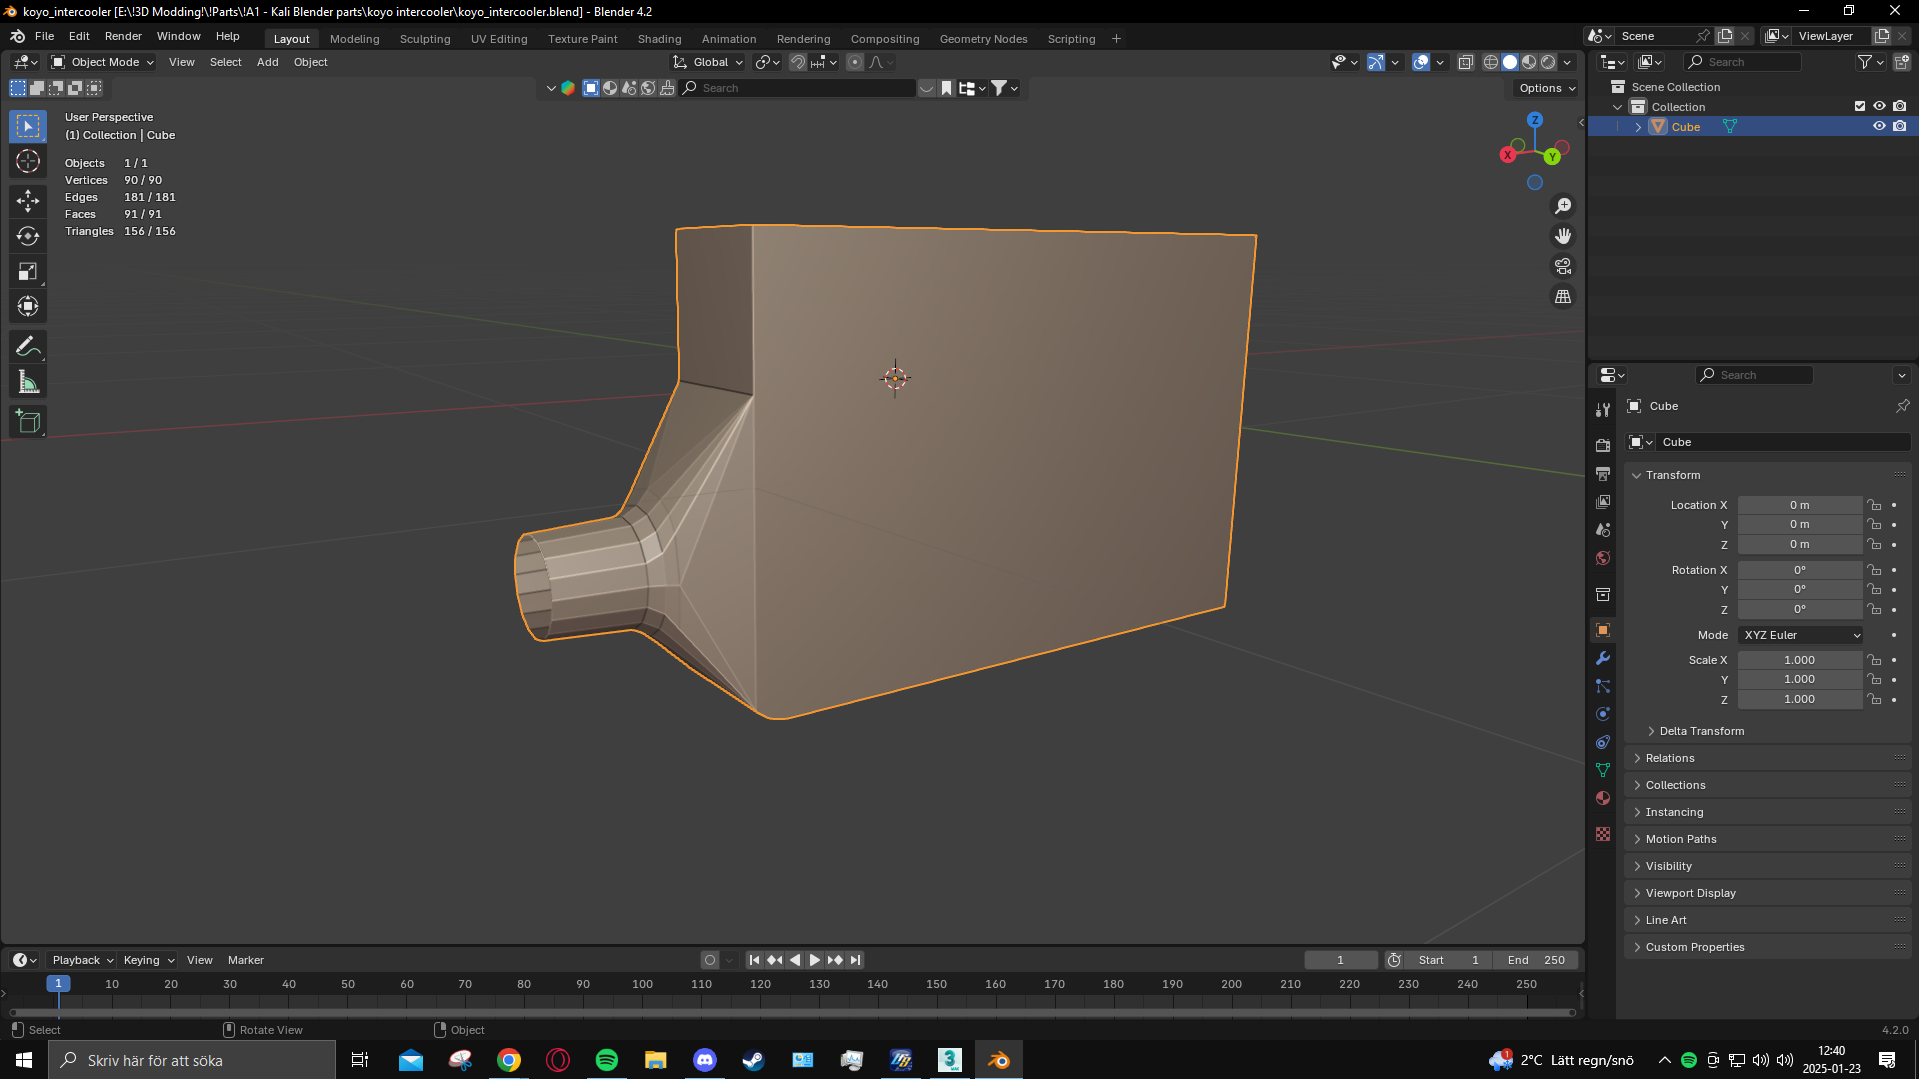Open the XYZ Euler rotation mode dropdown
The width and height of the screenshot is (1919, 1079).
1801,635
